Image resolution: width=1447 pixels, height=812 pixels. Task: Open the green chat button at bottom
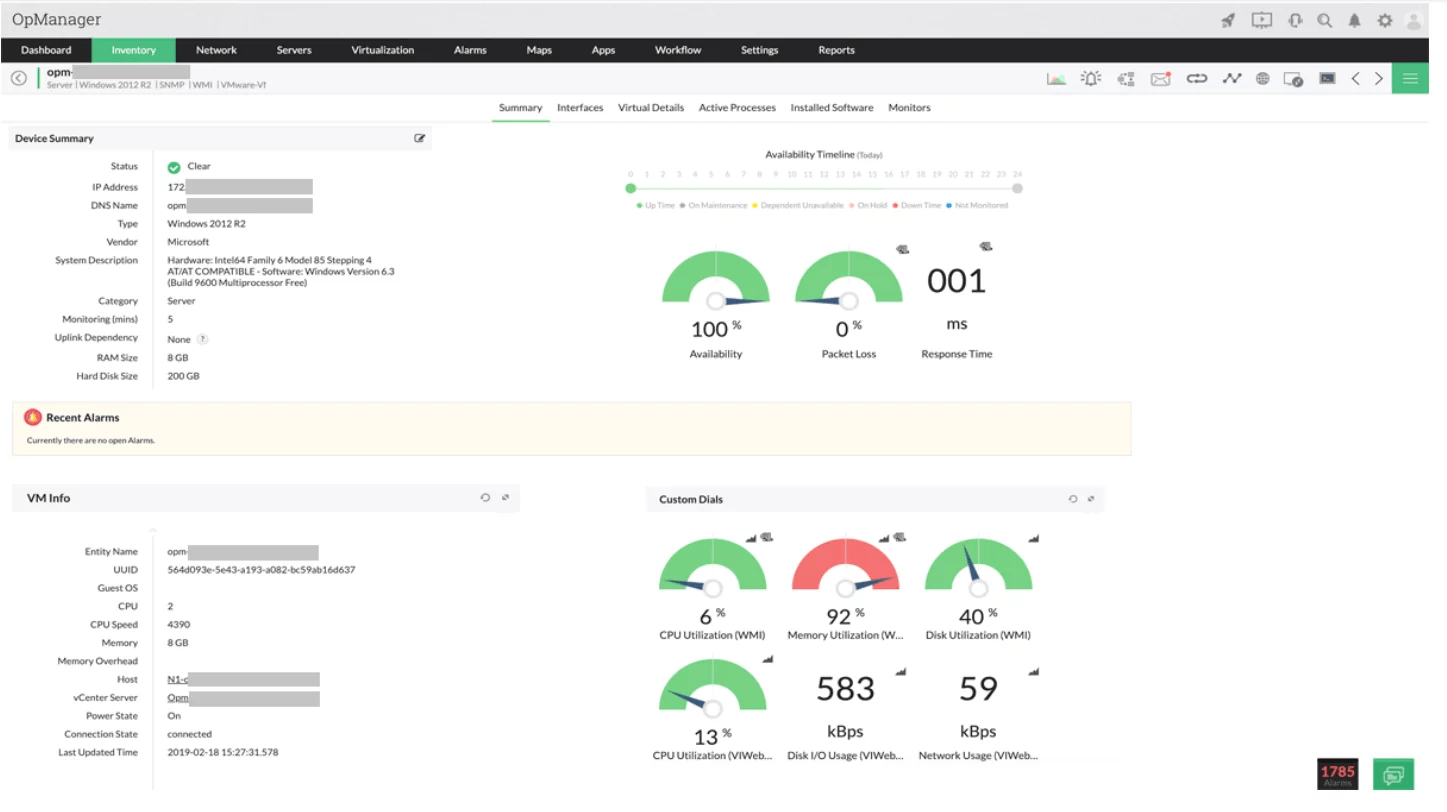tap(1394, 774)
